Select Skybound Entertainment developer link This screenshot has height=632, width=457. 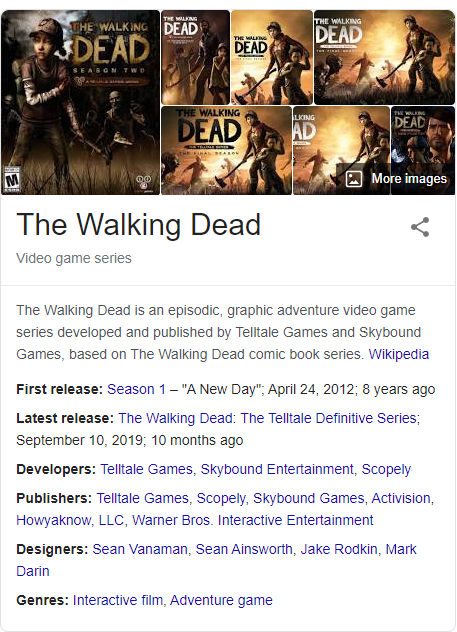pyautogui.click(x=277, y=470)
